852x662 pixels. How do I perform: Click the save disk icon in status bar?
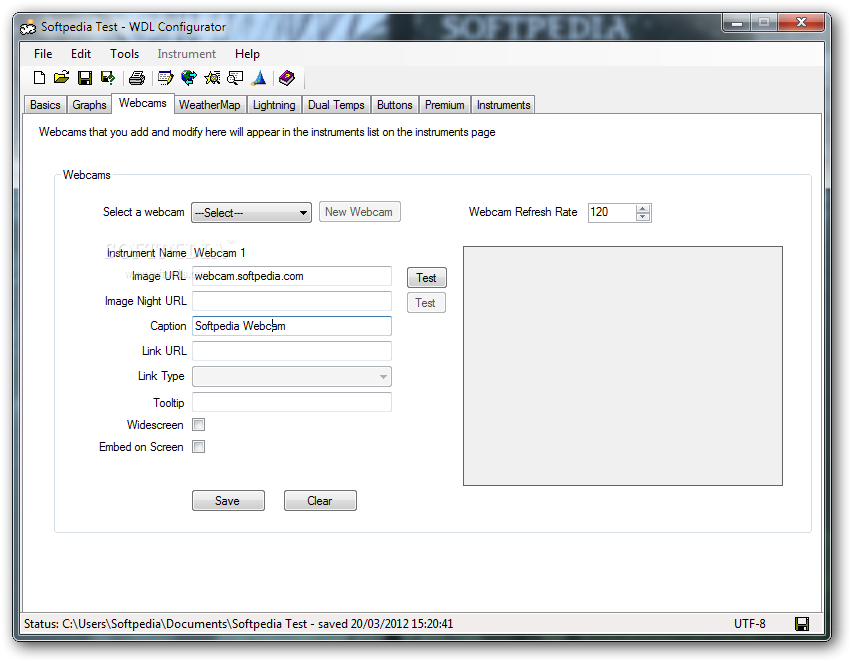pyautogui.click(x=801, y=624)
